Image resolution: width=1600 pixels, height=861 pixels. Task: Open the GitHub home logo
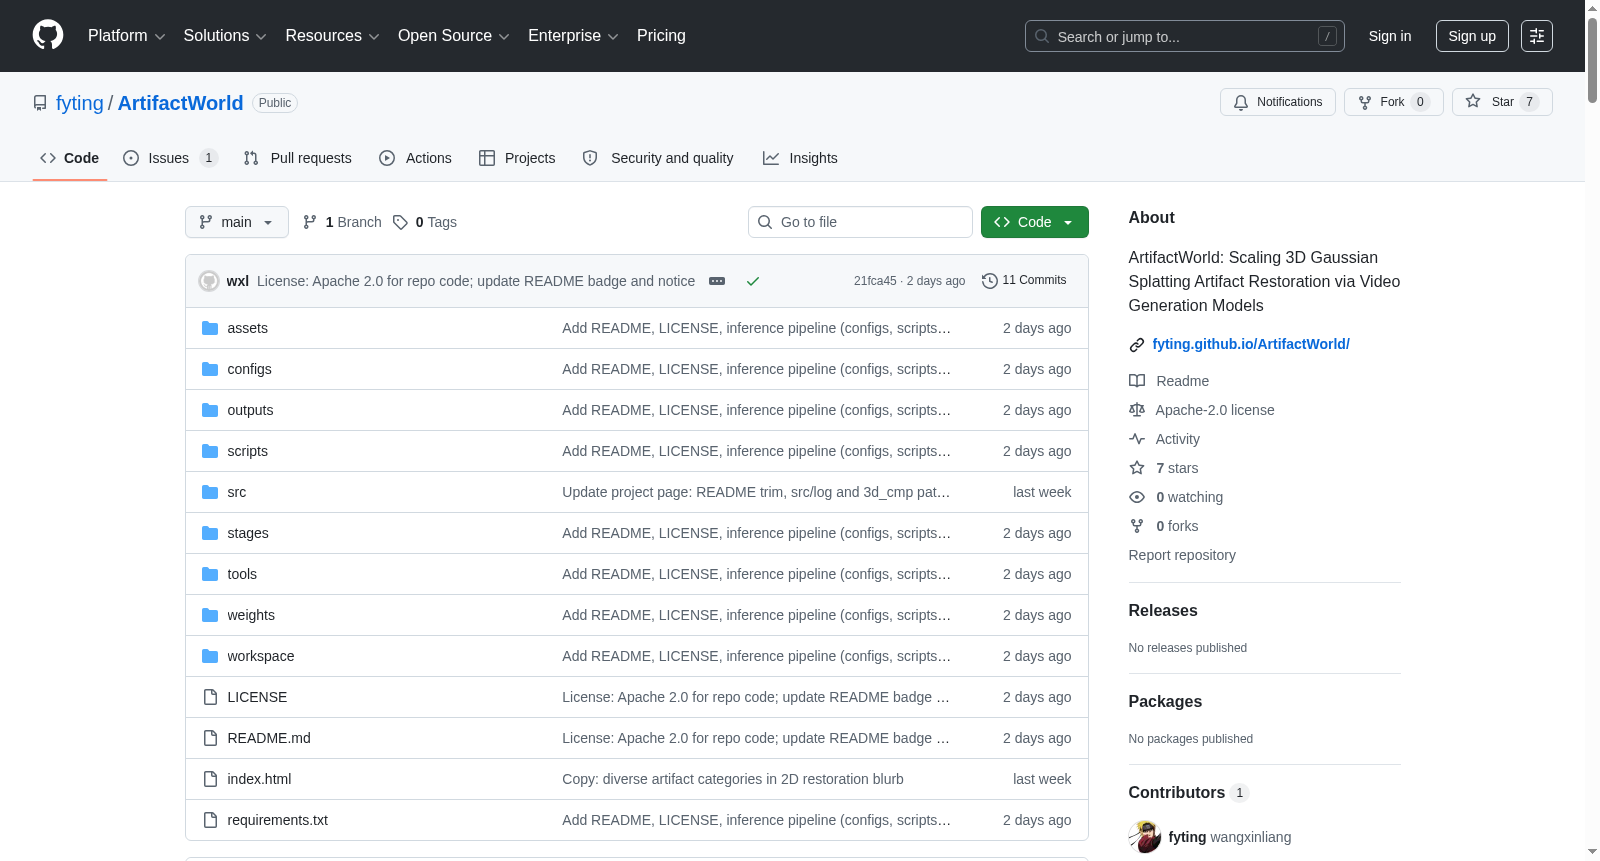[48, 35]
